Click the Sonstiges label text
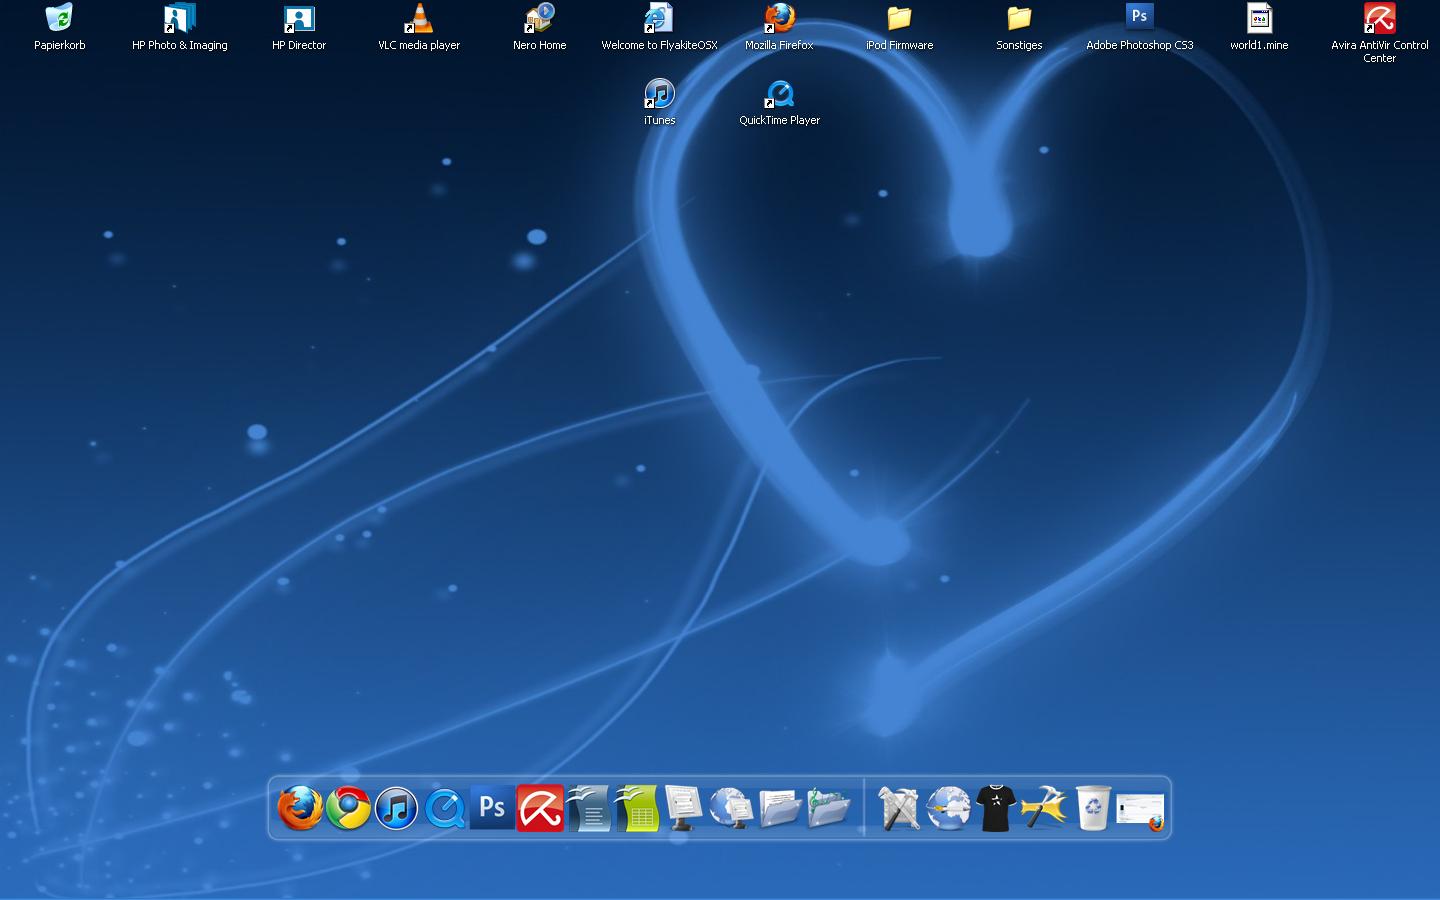The width and height of the screenshot is (1440, 900). [1019, 45]
